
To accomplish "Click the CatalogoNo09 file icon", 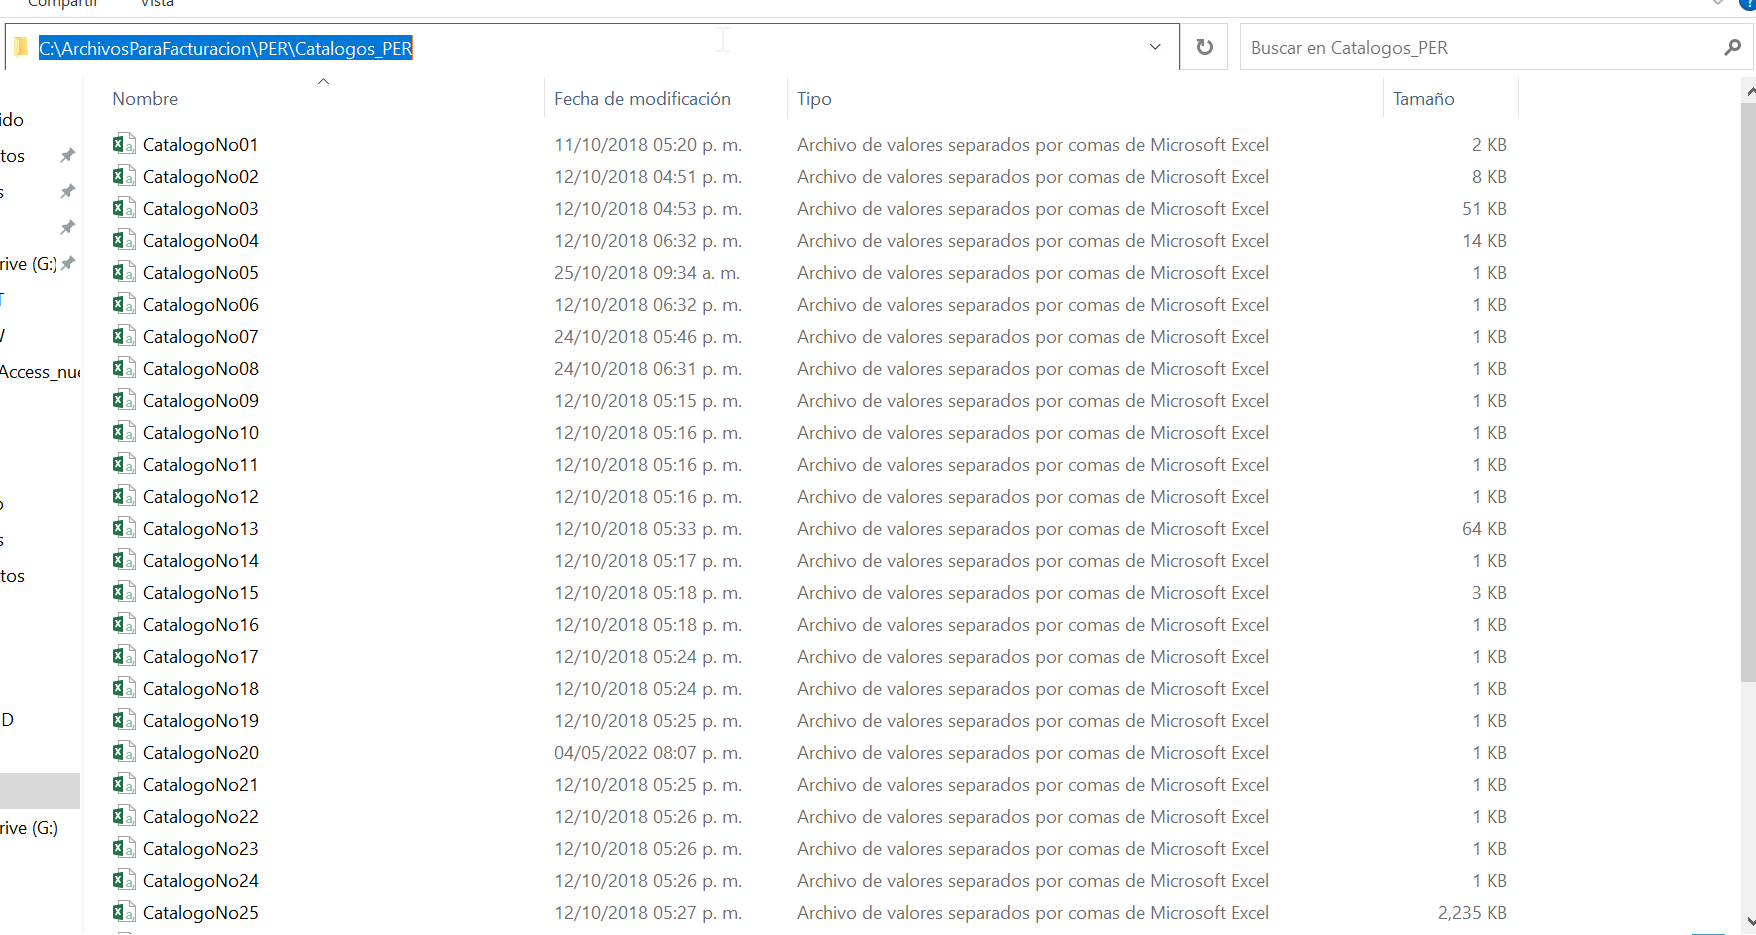I will pyautogui.click(x=124, y=400).
